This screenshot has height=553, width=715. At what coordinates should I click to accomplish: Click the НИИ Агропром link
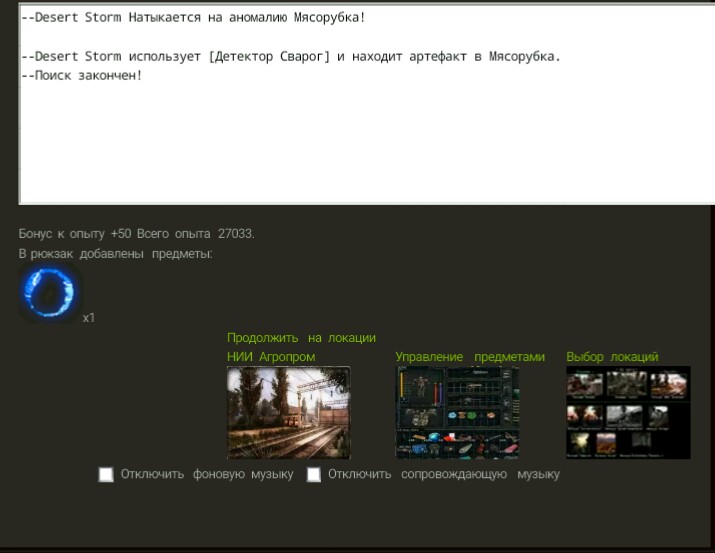271,357
